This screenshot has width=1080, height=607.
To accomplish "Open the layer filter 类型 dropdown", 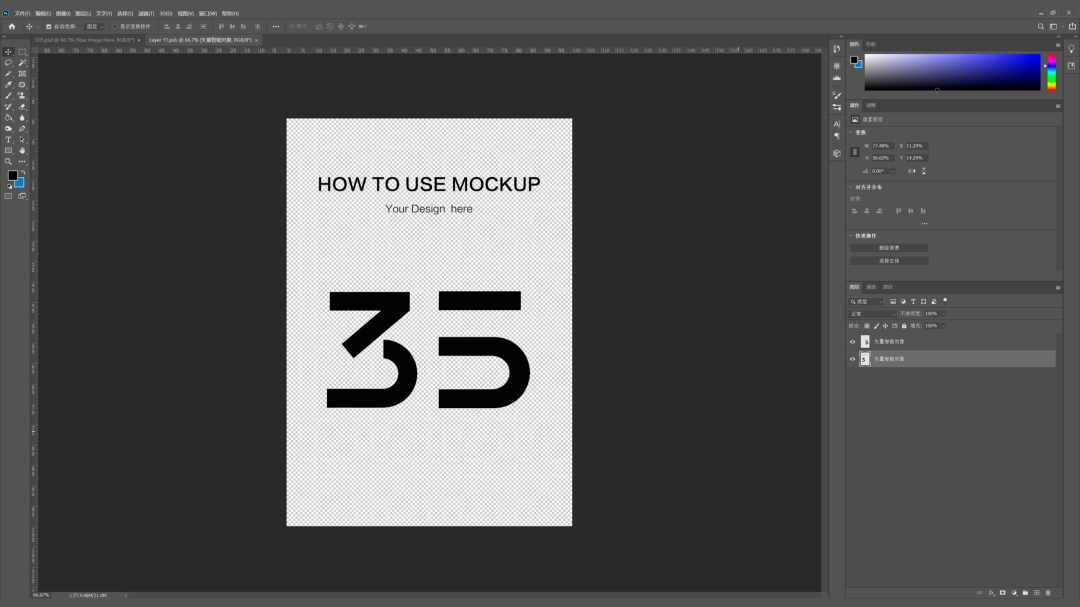I will coord(866,301).
